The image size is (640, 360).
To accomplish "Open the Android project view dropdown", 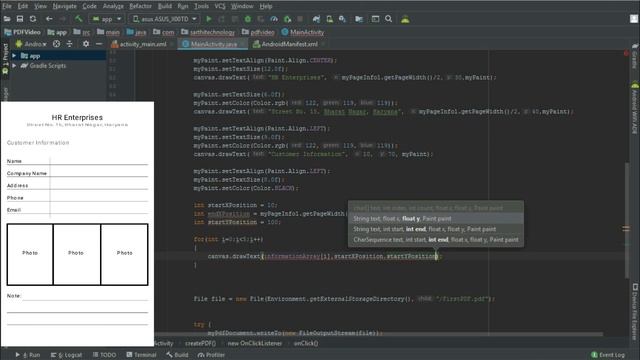I will pos(32,44).
